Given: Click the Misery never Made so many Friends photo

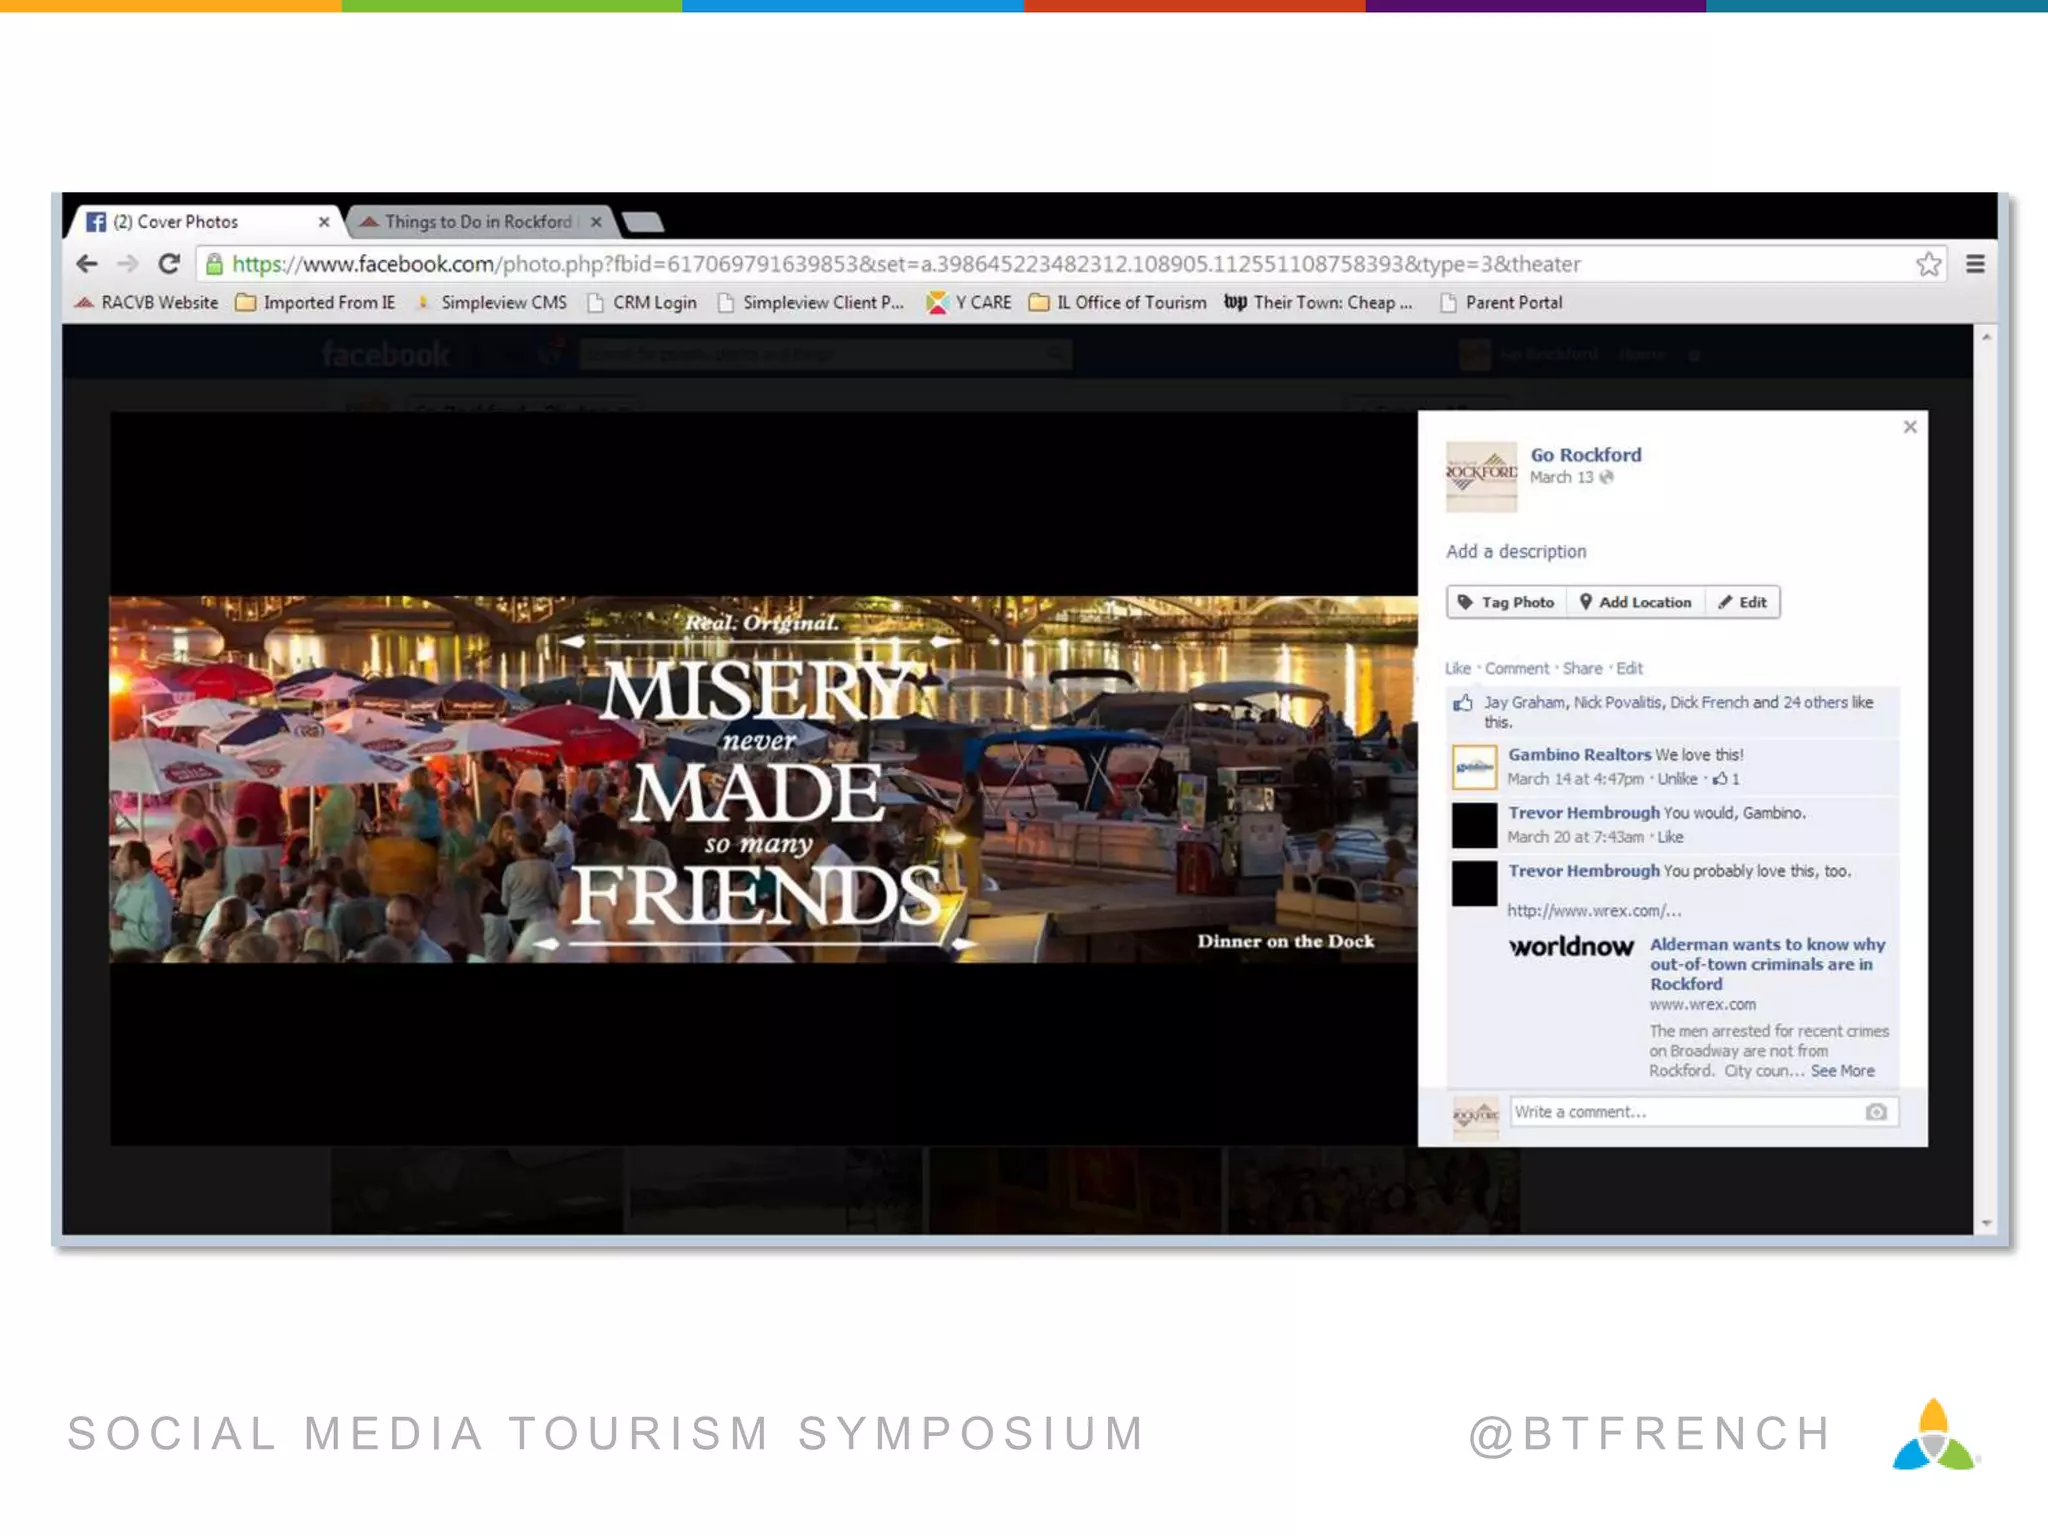Looking at the screenshot, I should pos(763,779).
